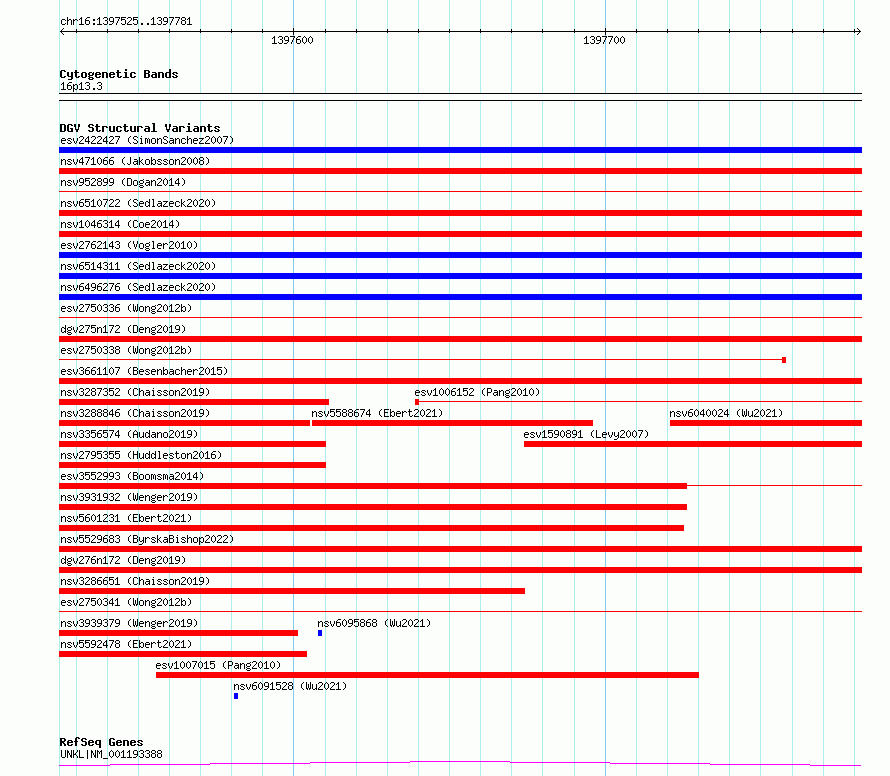Click nsv3286651 (Chaisson2019) variant label
890x776 pixels.
point(135,581)
